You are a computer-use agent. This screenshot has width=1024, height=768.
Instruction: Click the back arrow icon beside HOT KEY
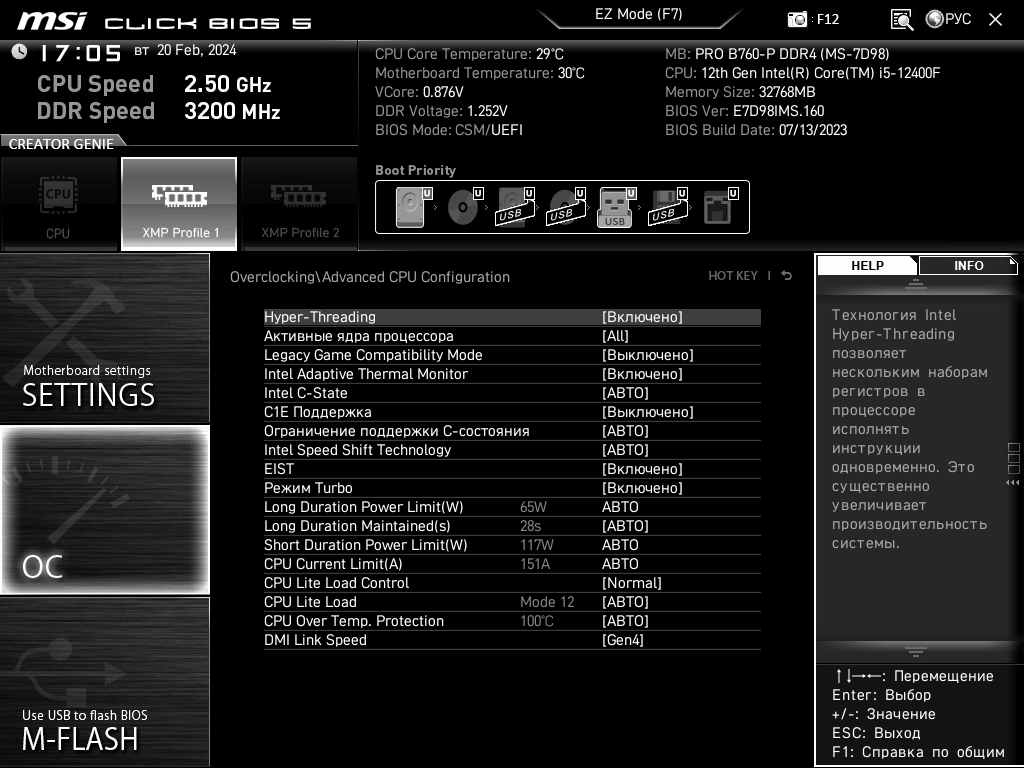point(787,276)
